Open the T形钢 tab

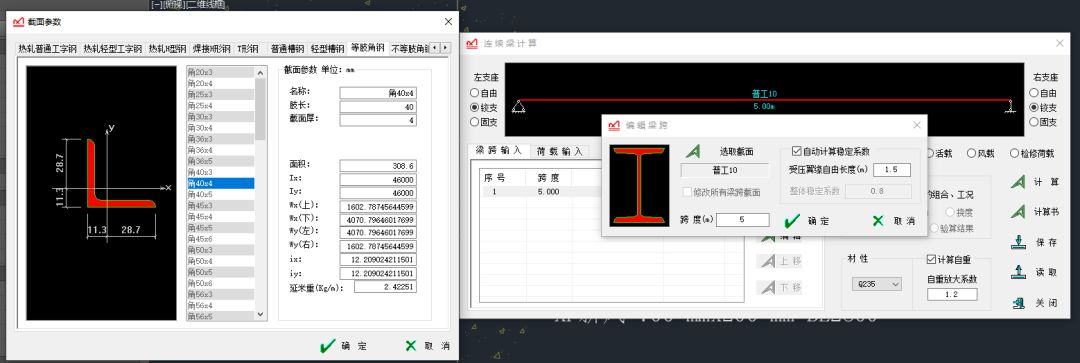click(x=248, y=49)
